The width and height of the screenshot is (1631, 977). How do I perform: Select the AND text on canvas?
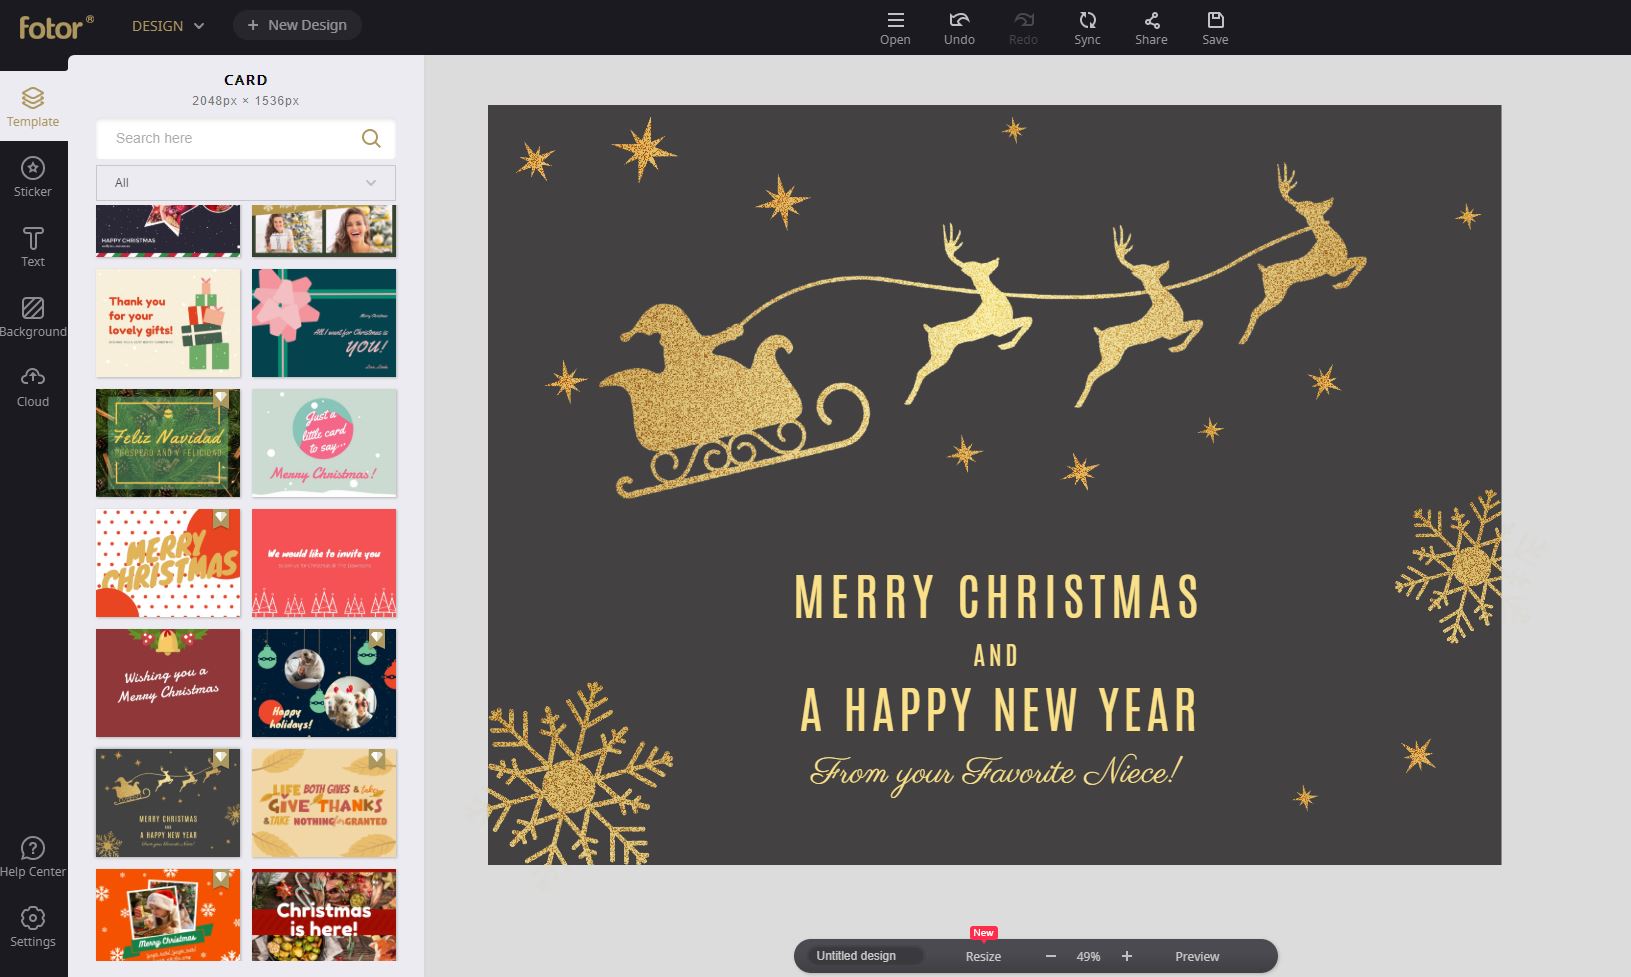pyautogui.click(x=996, y=656)
